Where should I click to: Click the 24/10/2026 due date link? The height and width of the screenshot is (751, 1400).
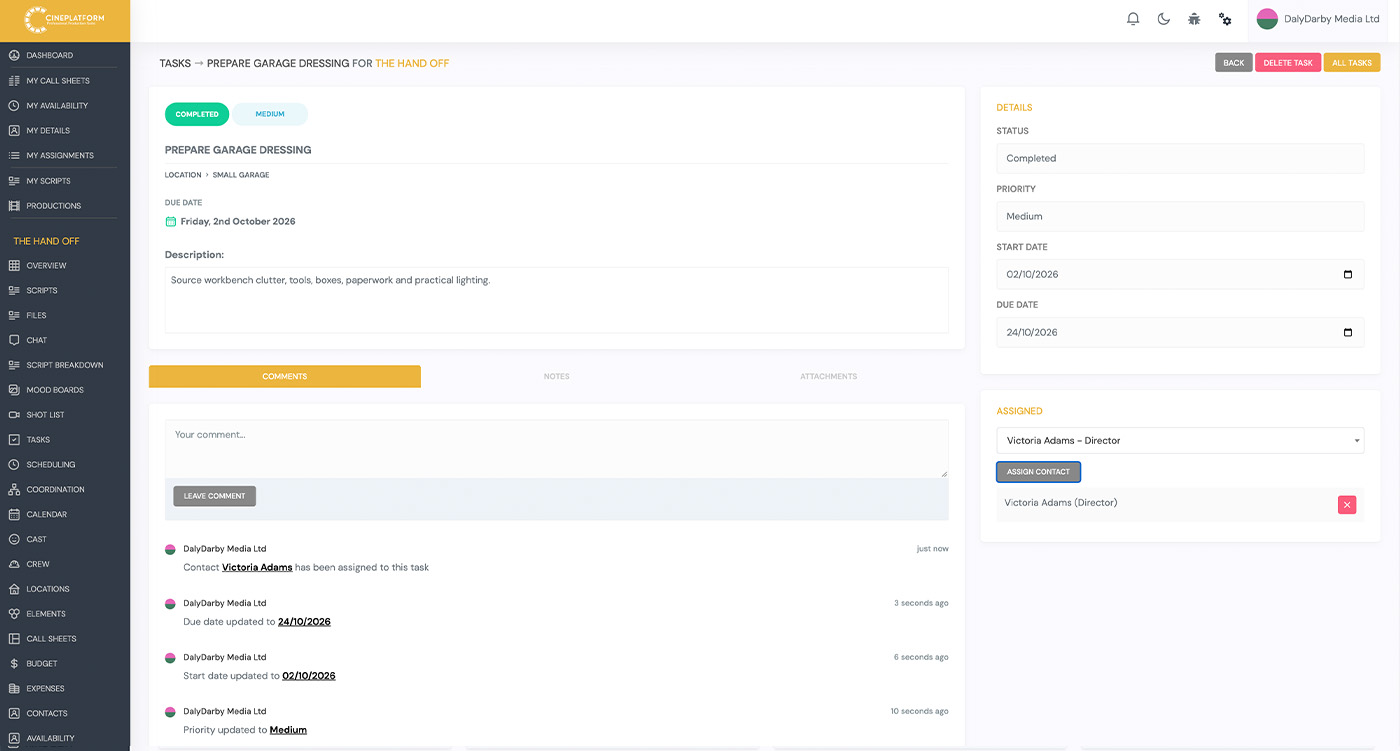point(304,622)
